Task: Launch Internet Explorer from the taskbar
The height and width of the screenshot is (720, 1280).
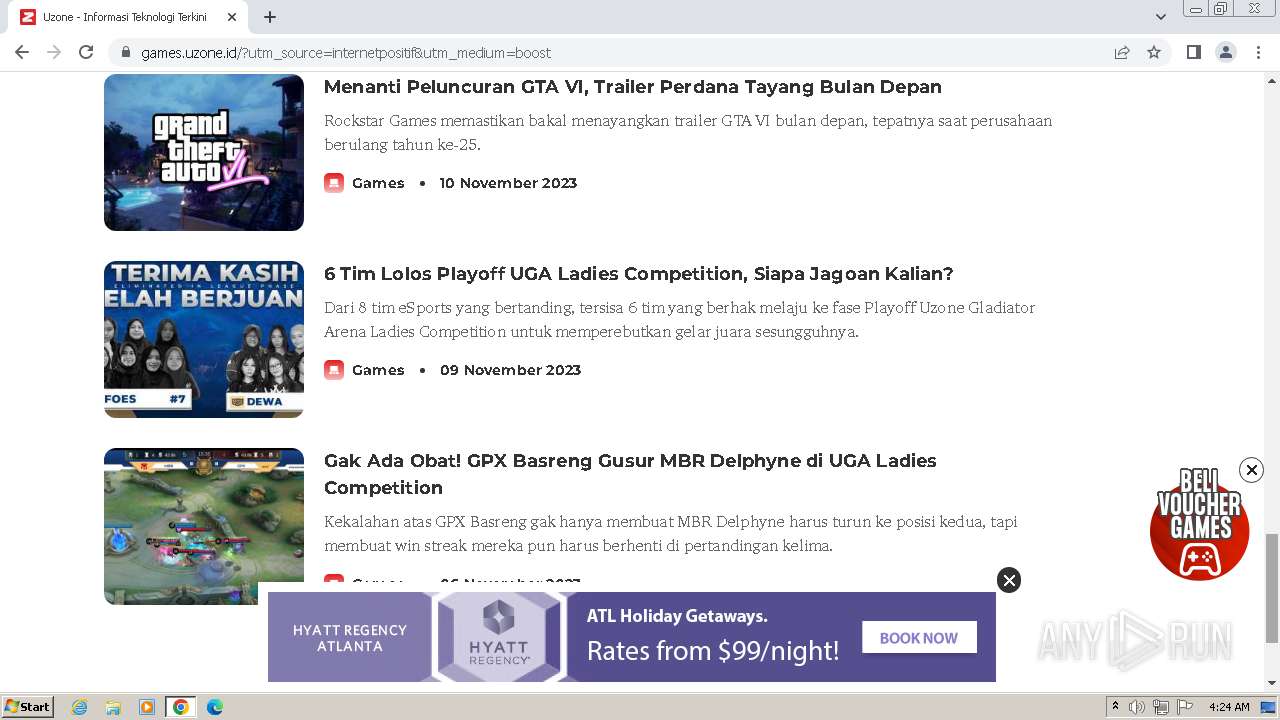Action: (80, 707)
